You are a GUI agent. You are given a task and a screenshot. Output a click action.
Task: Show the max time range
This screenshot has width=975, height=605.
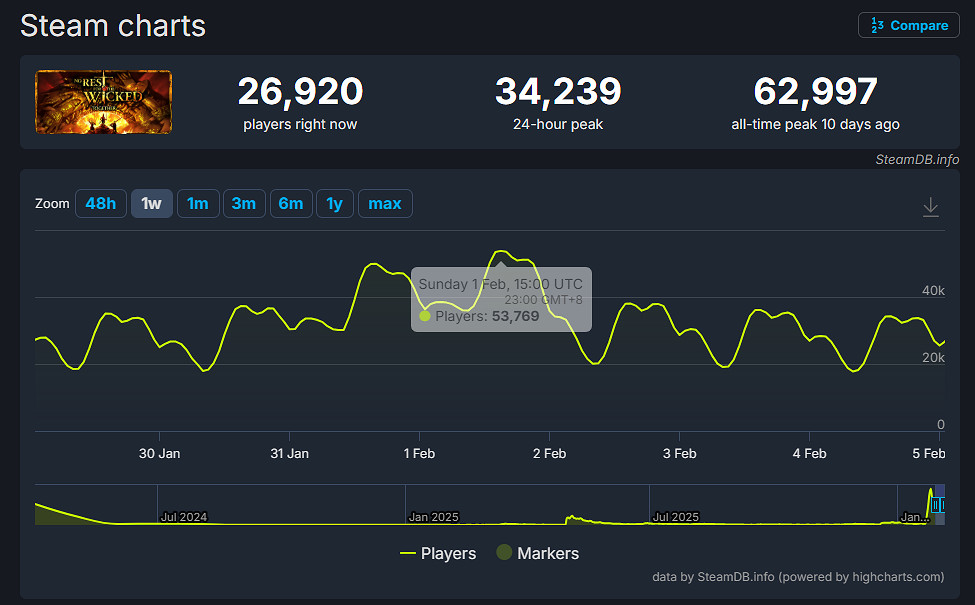click(385, 204)
